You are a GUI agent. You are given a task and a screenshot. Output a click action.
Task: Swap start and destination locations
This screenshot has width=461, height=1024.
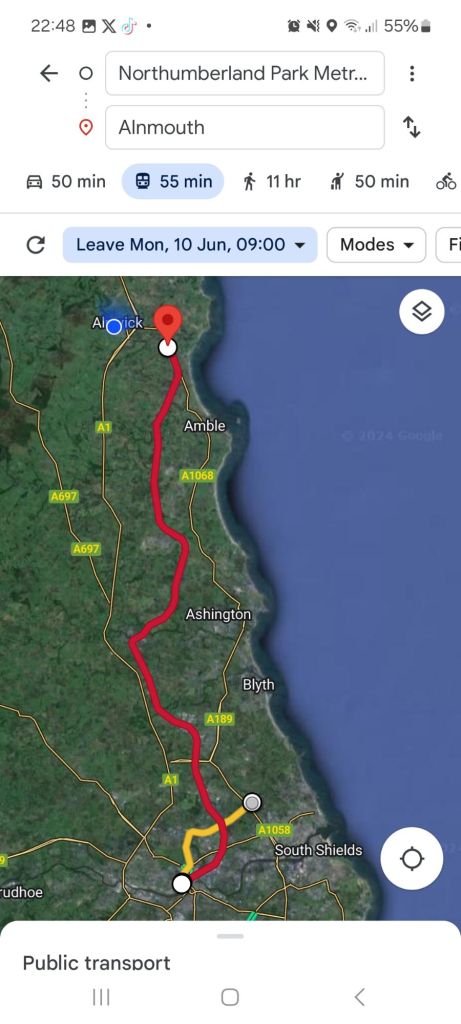[x=411, y=127]
